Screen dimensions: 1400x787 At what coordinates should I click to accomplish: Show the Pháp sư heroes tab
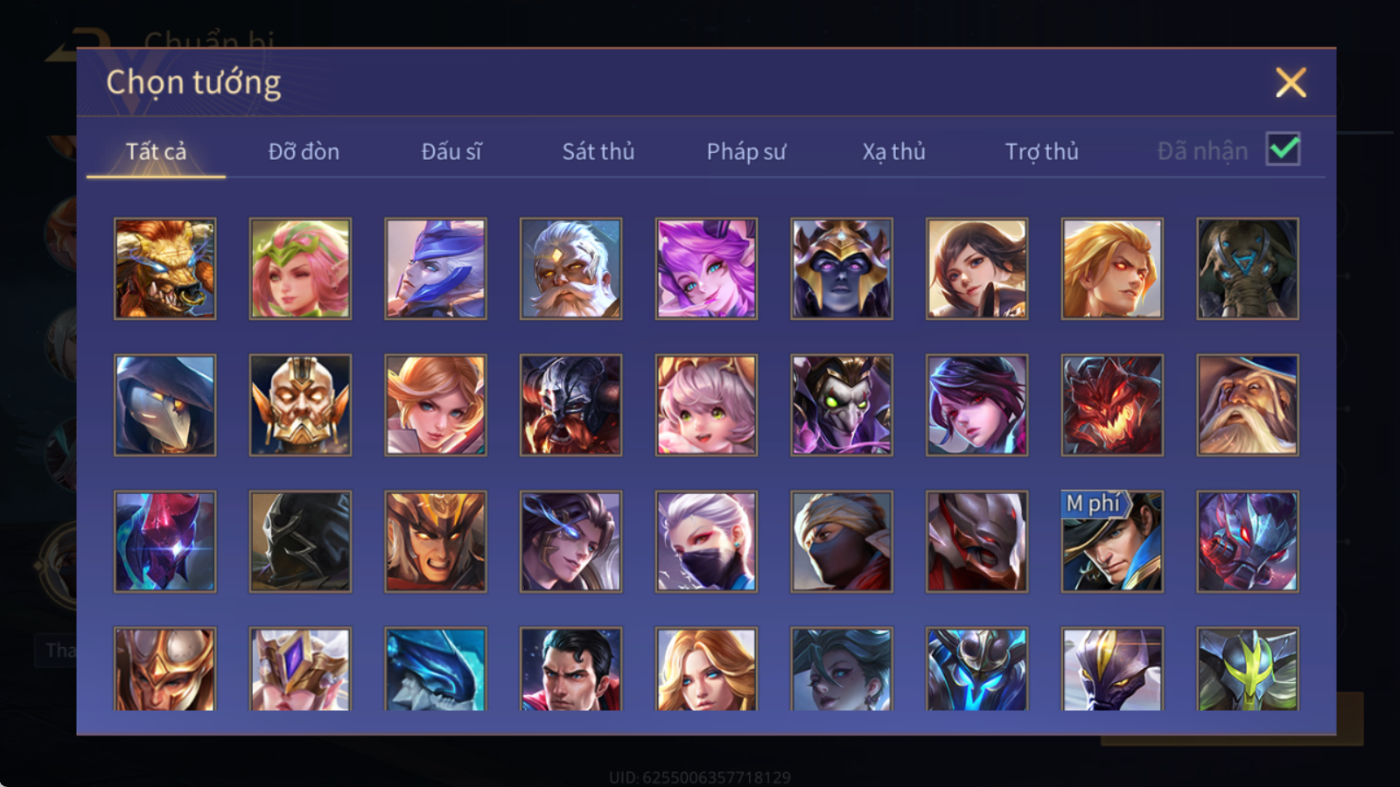[x=746, y=152]
